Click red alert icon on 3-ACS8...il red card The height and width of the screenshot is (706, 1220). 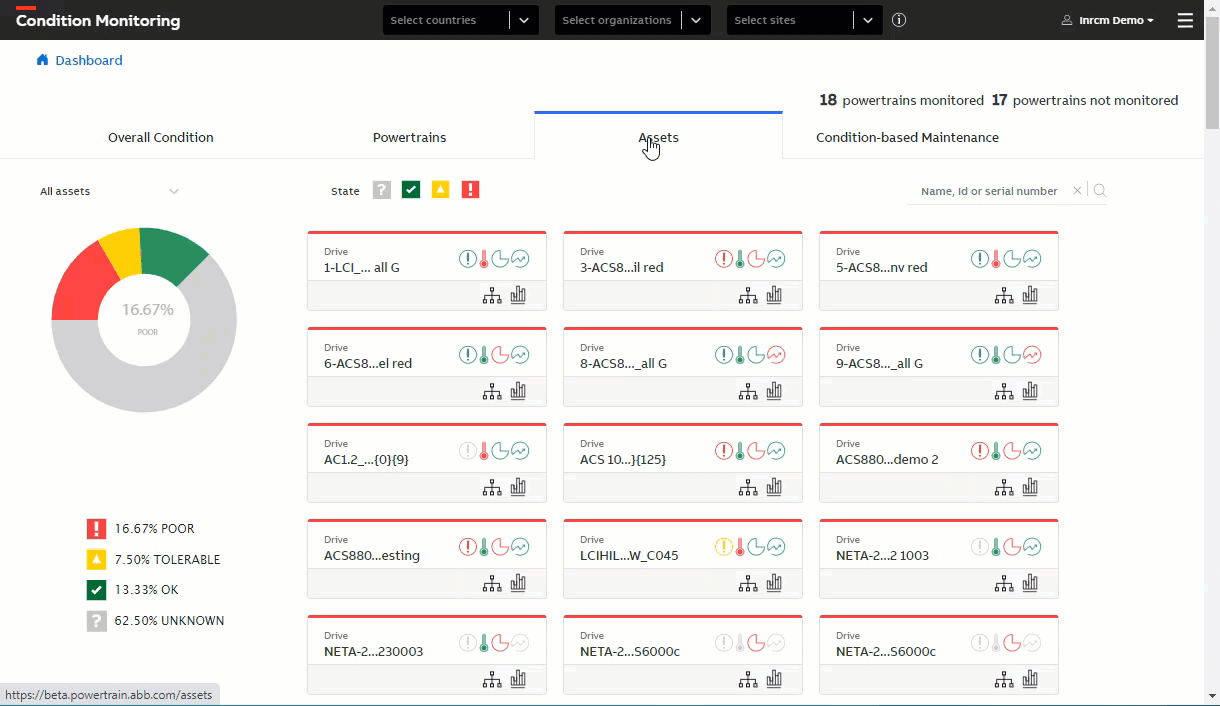coord(723,259)
